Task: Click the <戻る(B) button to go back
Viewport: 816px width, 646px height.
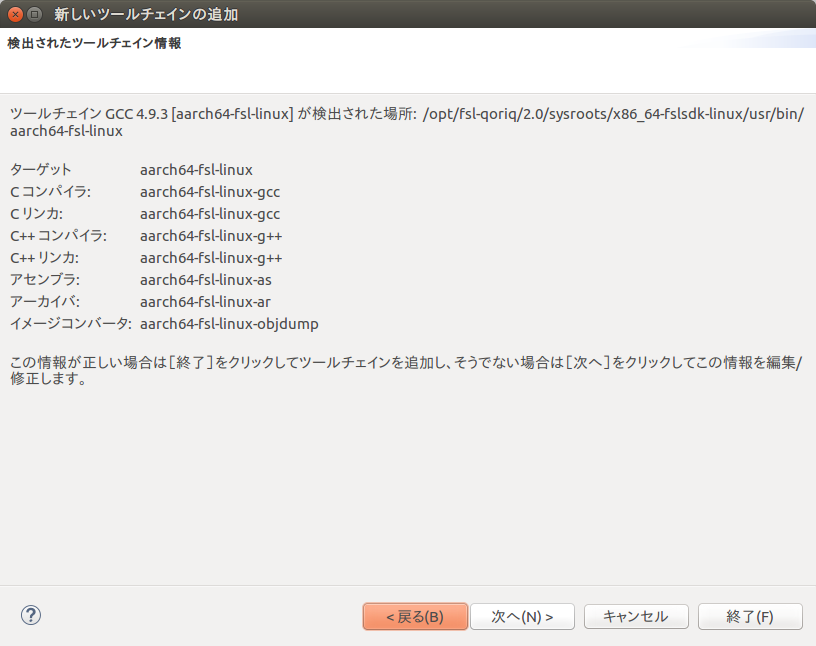Action: pyautogui.click(x=414, y=616)
